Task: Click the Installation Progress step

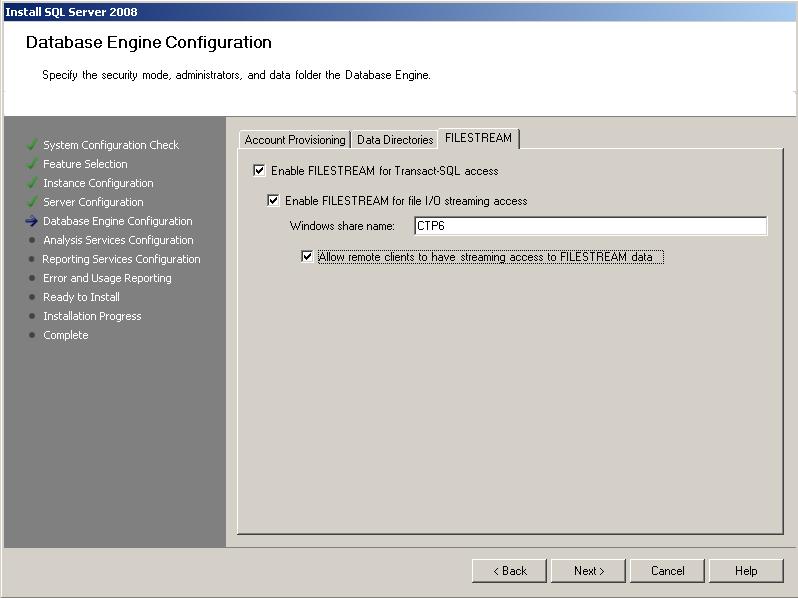Action: (x=92, y=316)
